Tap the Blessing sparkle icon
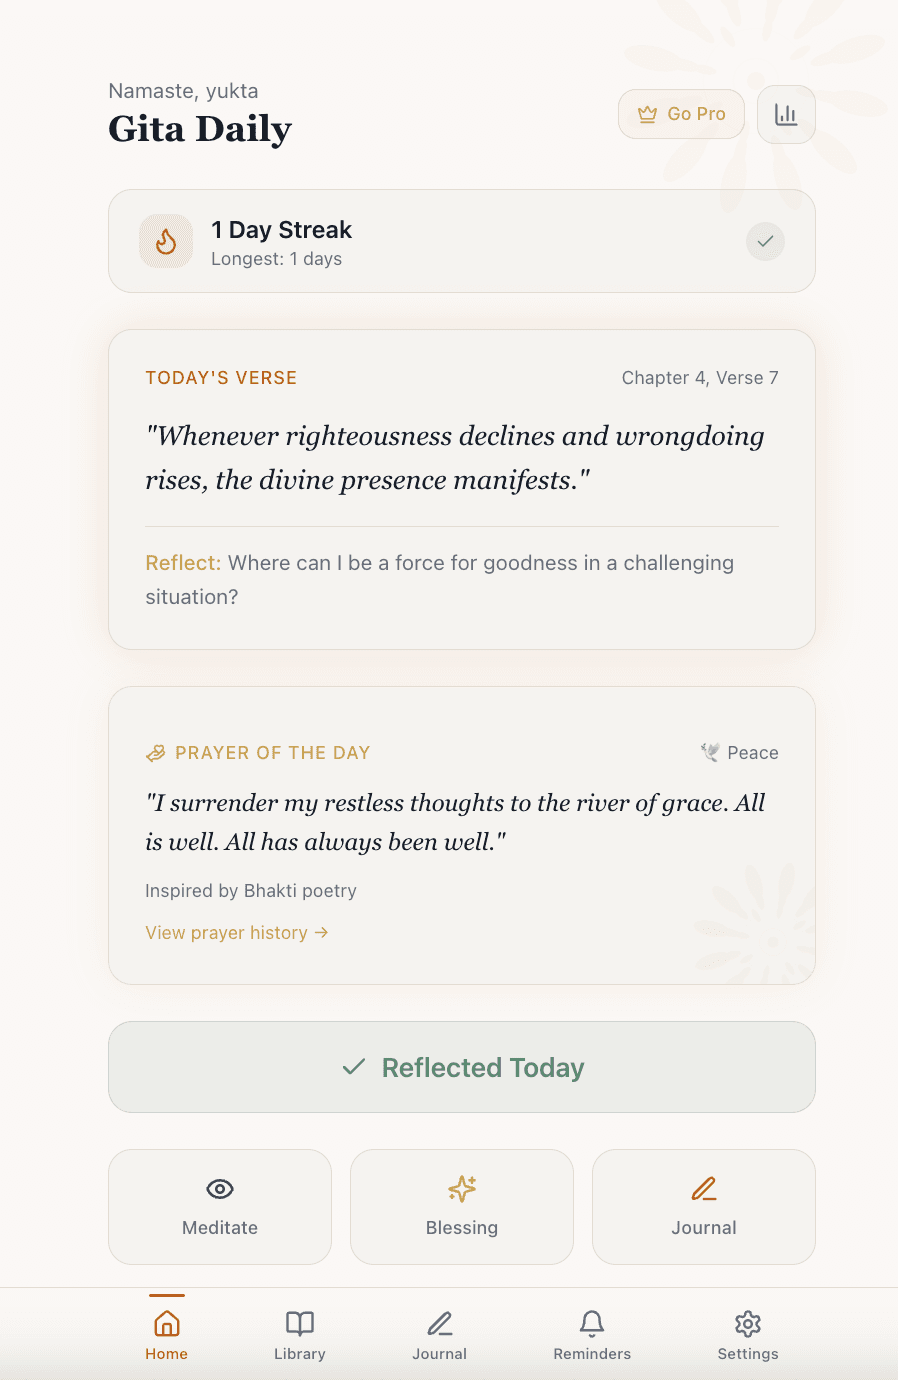Screen dimensions: 898x1380 point(461,1188)
